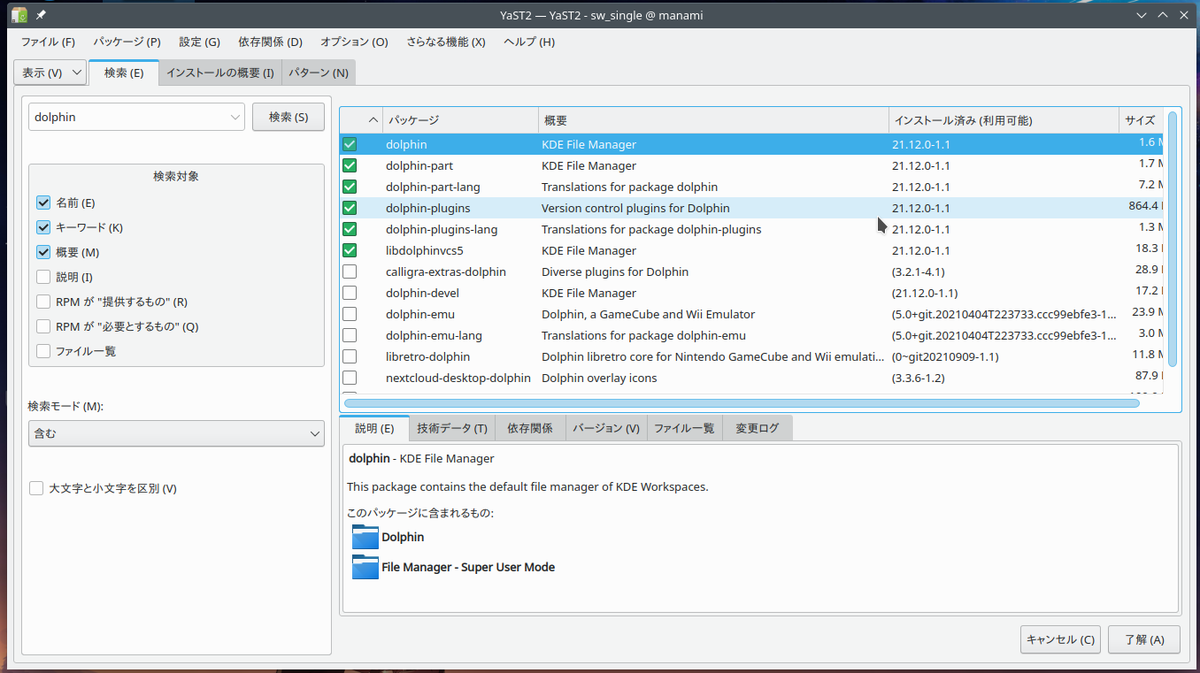This screenshot has height=673, width=1200.
Task: Open the バージョン (V) tab
Action: (x=607, y=428)
